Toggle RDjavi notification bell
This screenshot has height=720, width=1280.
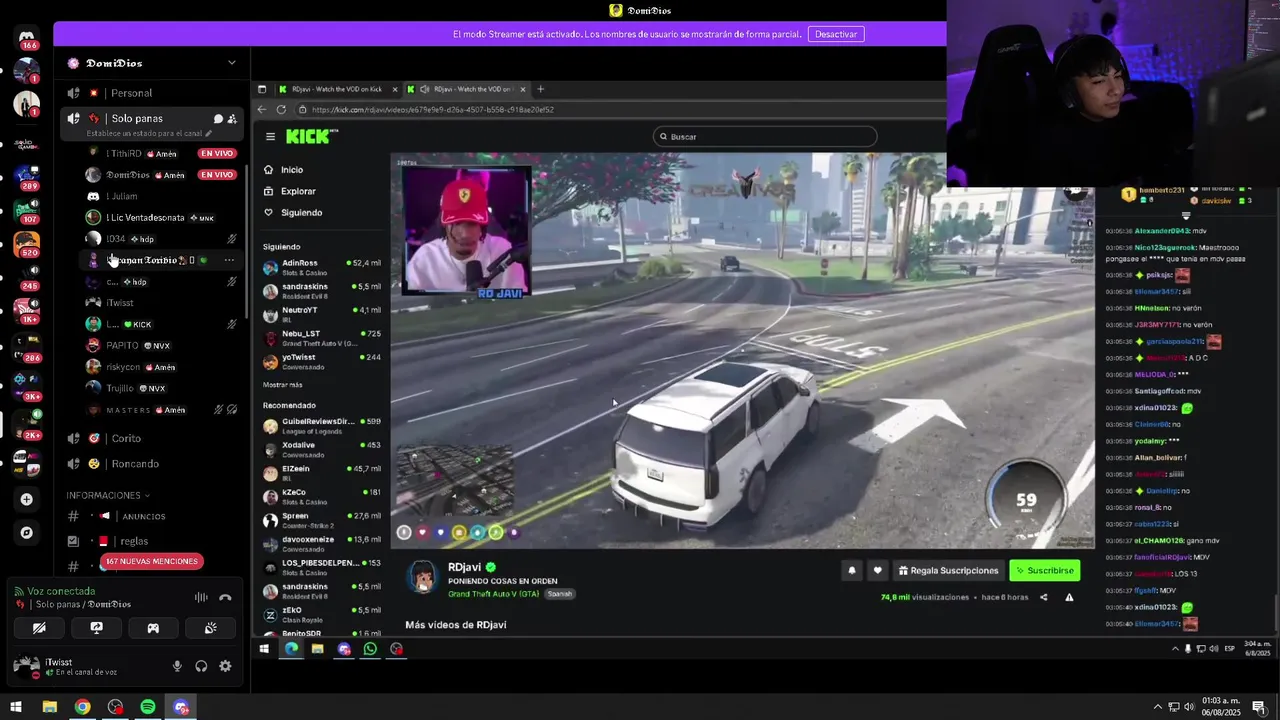pyautogui.click(x=852, y=570)
